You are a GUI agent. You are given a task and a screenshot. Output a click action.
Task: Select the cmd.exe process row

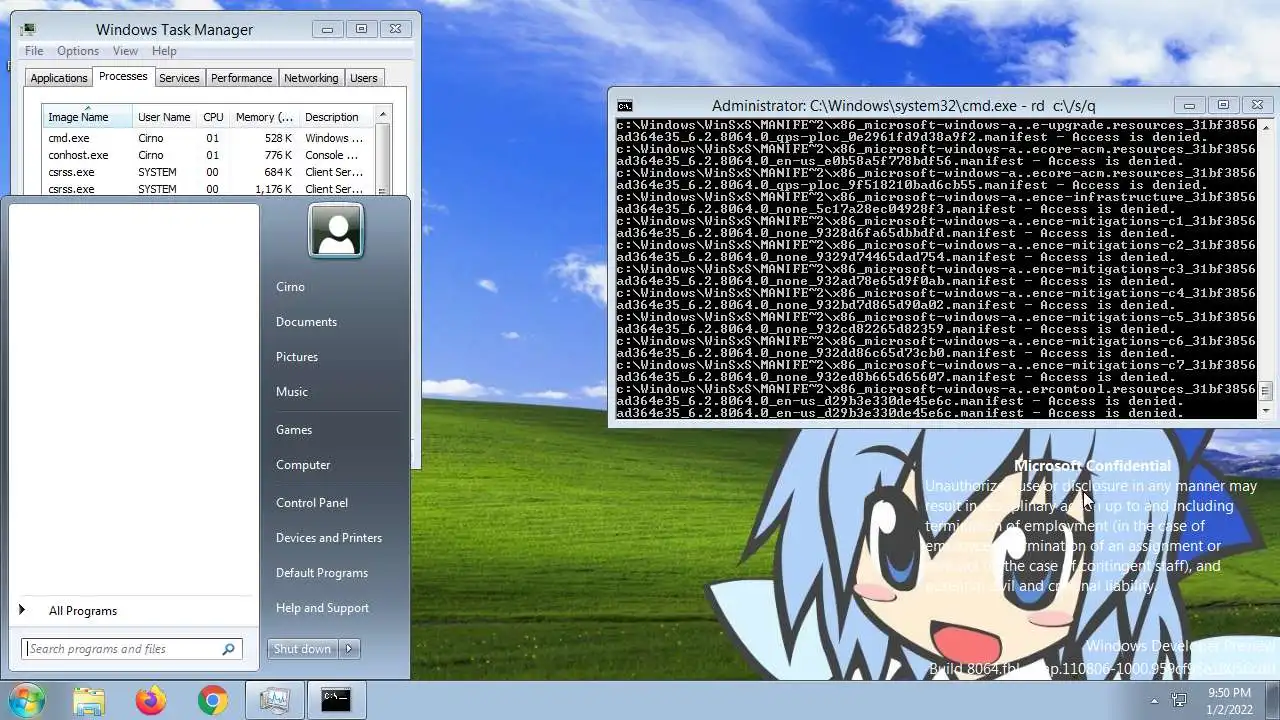pyautogui.click(x=208, y=138)
